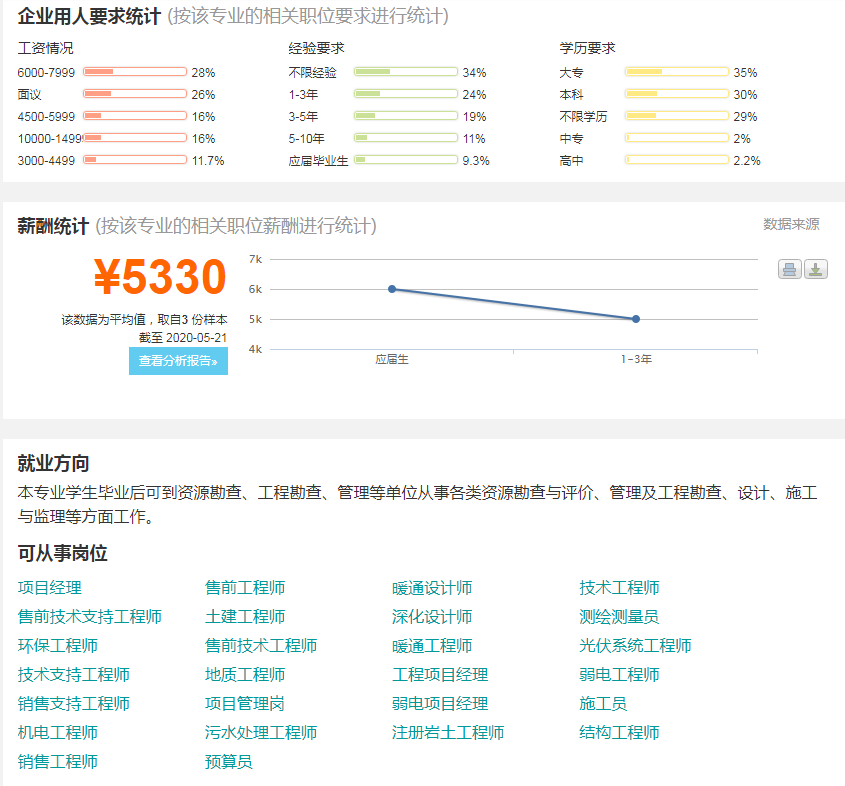Select the 项目管理岗 link

click(245, 704)
